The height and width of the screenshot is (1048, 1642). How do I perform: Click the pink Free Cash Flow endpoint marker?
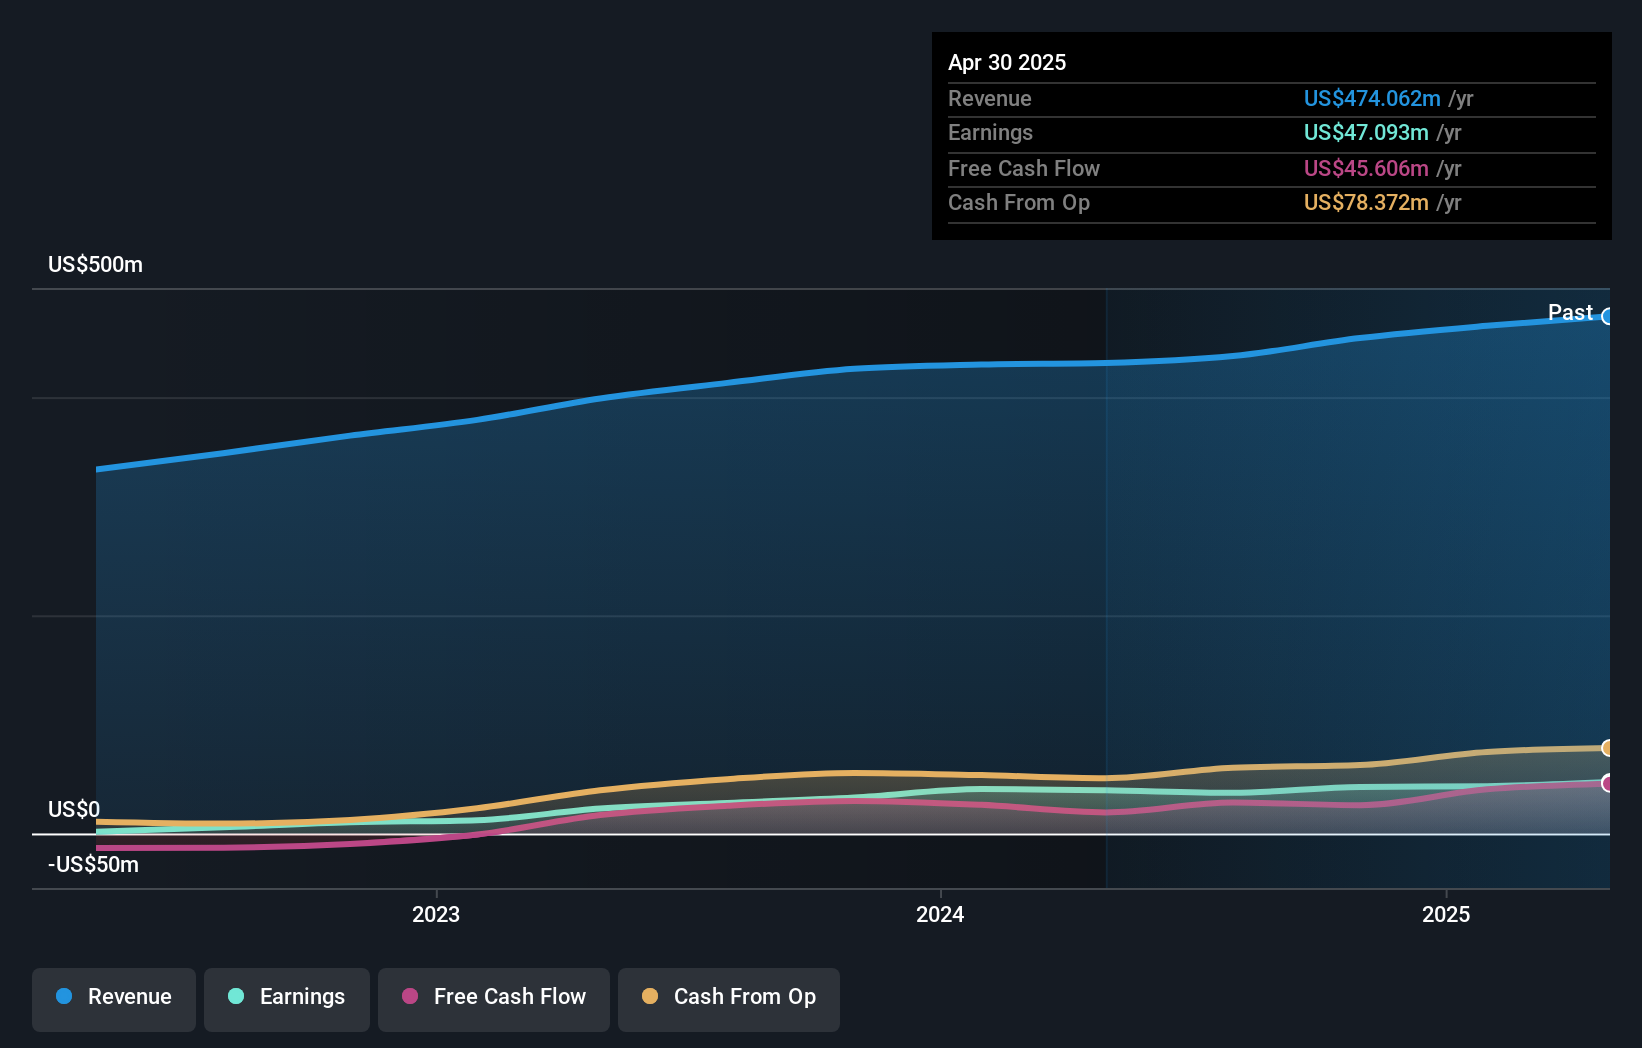click(x=1608, y=783)
